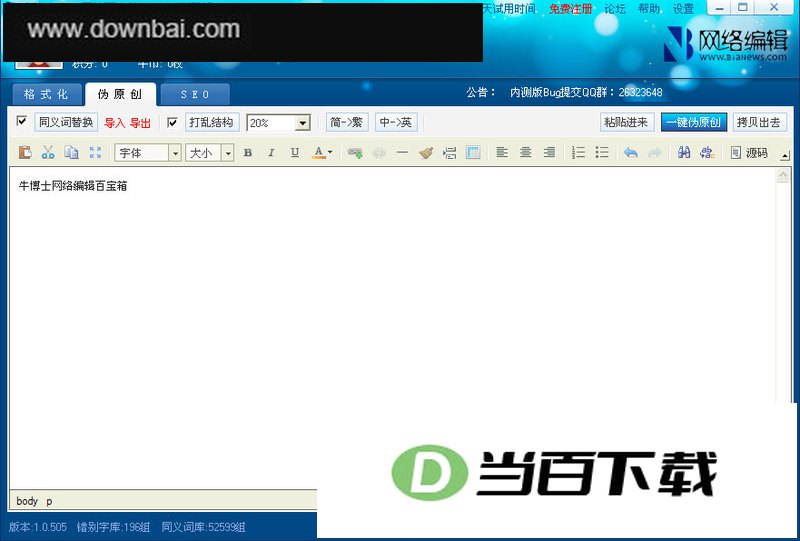Screen dimensions: 800x541
Task: Click 简->繁 conversion button
Action: point(346,122)
